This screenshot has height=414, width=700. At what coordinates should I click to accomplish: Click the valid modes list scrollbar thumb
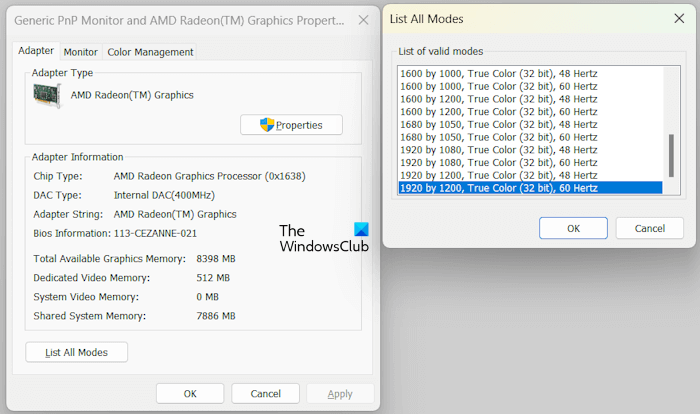[671, 155]
